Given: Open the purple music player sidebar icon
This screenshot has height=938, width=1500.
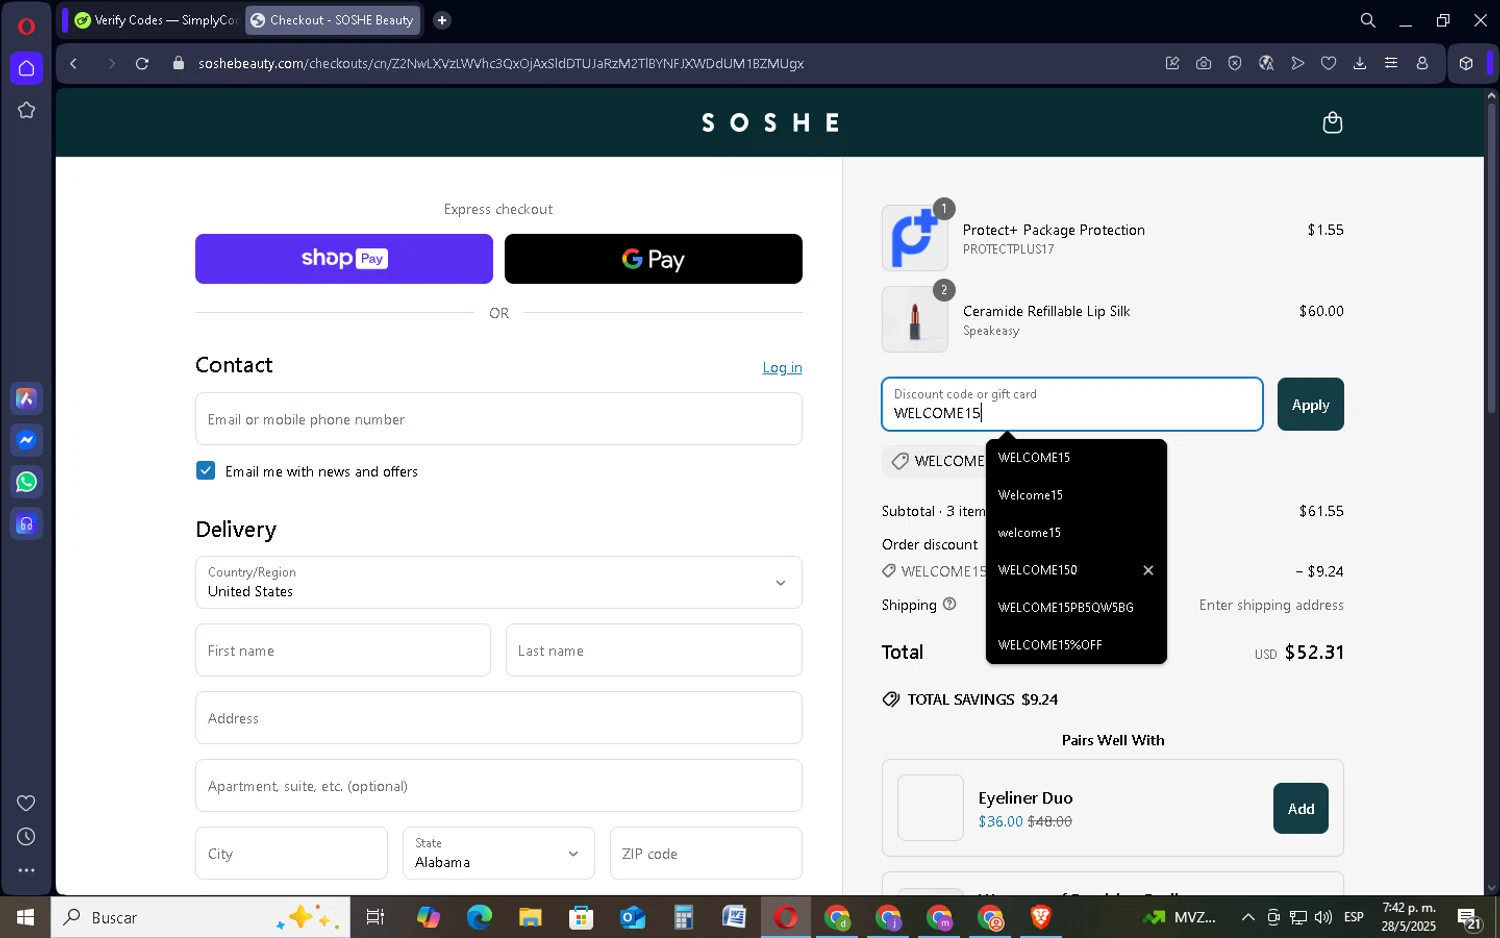Looking at the screenshot, I should coord(26,524).
